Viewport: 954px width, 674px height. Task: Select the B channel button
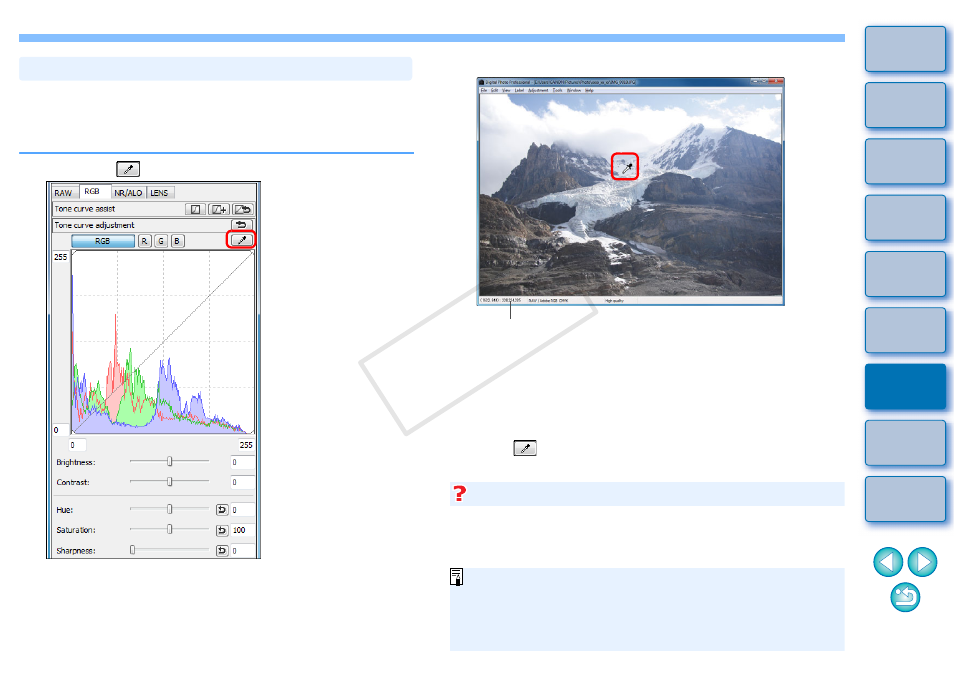177,241
